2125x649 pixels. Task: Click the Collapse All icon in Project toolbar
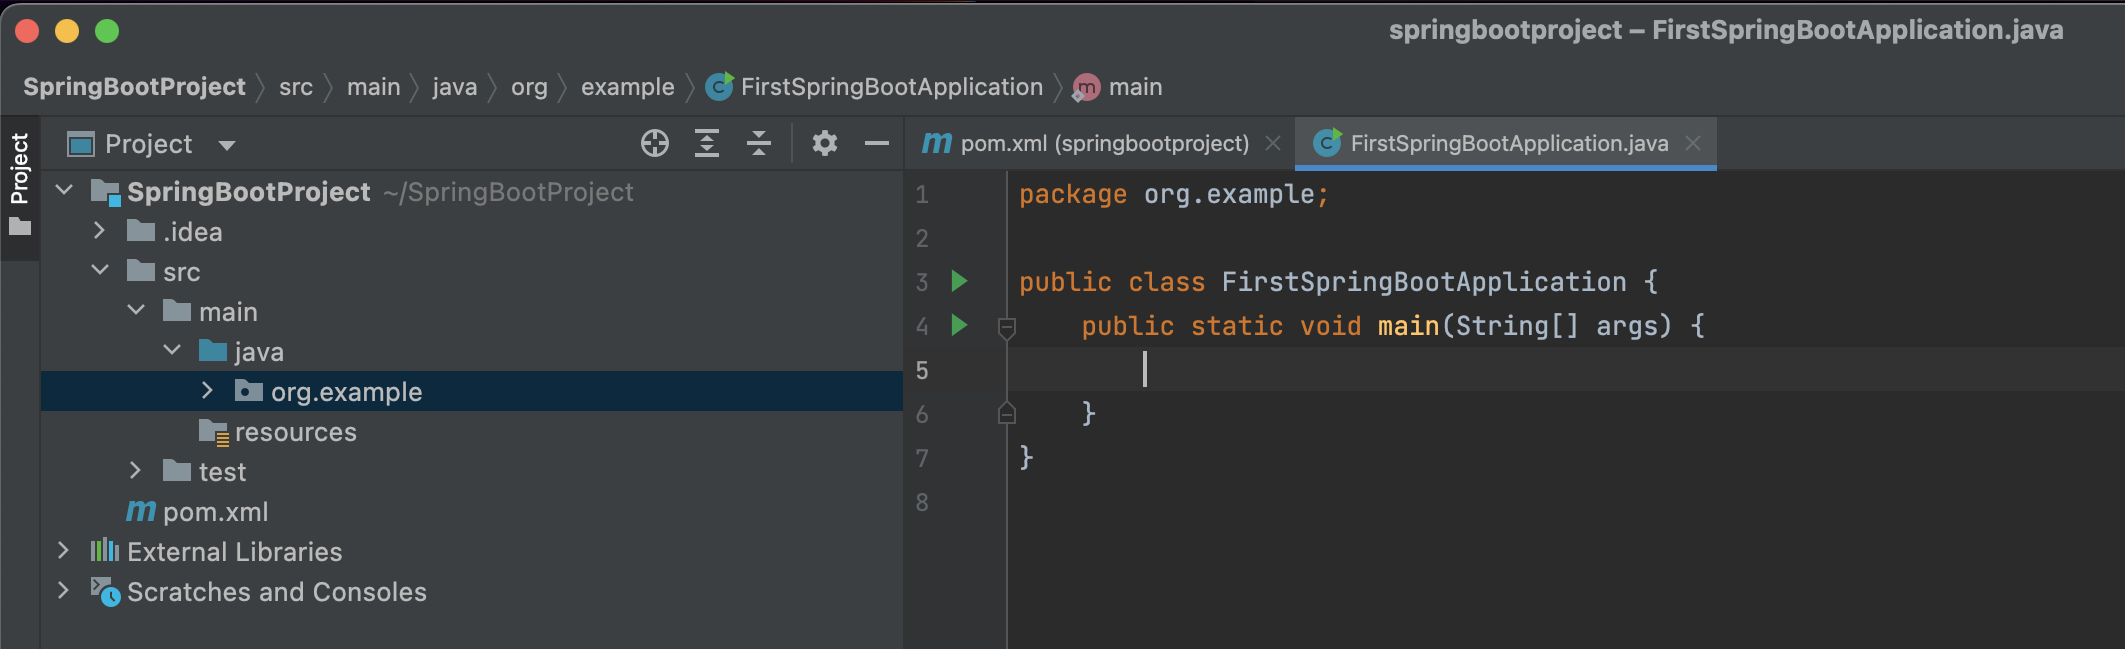(759, 144)
